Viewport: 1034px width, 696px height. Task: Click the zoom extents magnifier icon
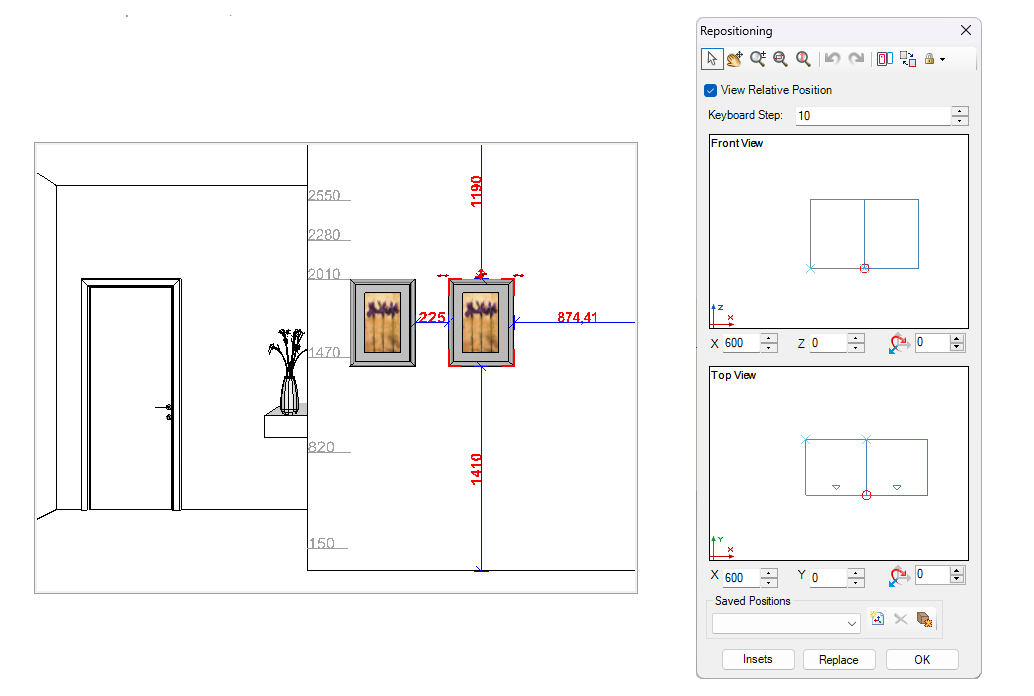803,59
